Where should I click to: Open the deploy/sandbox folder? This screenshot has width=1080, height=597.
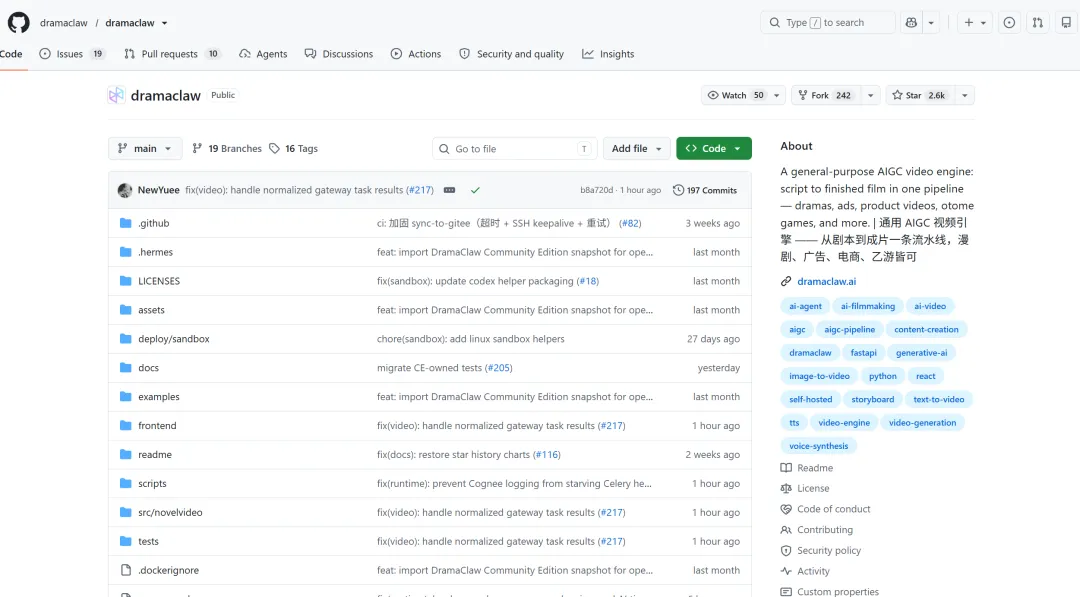(x=174, y=339)
